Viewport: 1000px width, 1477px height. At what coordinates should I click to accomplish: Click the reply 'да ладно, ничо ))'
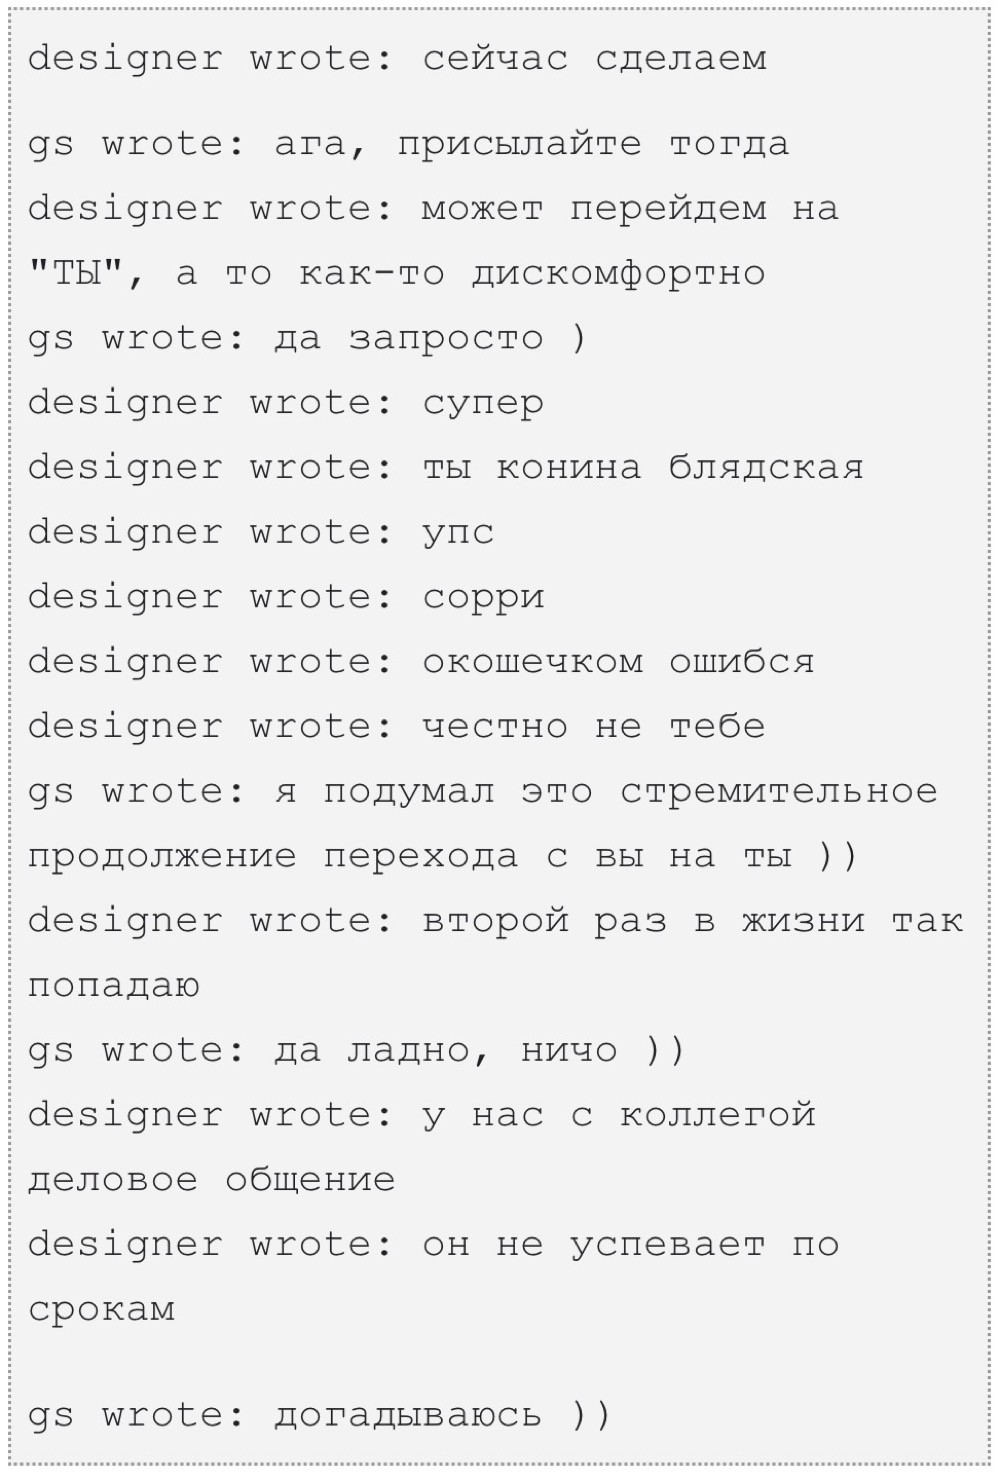point(480,1051)
